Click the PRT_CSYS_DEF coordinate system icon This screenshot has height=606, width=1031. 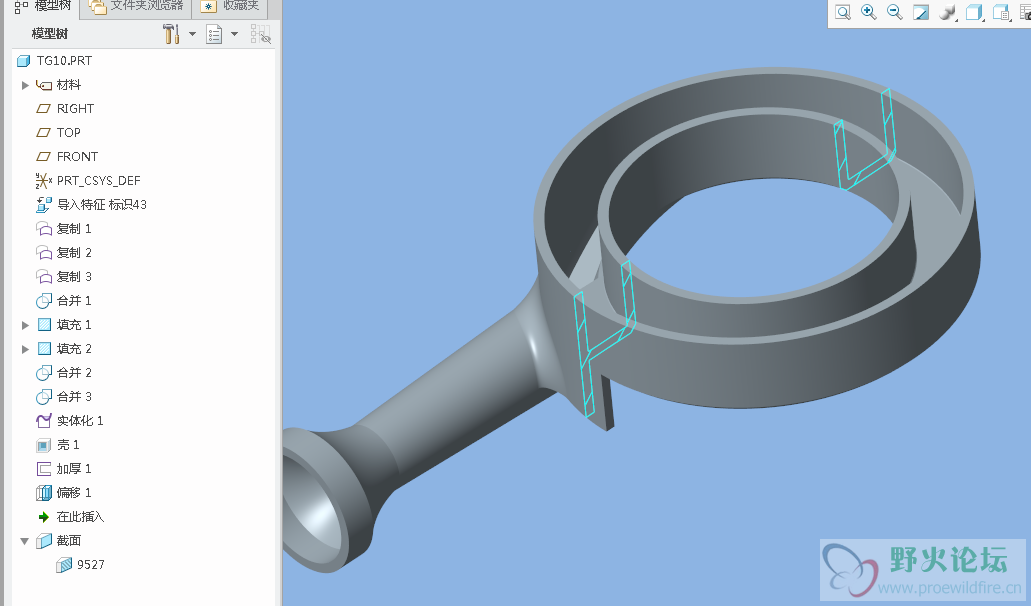point(43,180)
